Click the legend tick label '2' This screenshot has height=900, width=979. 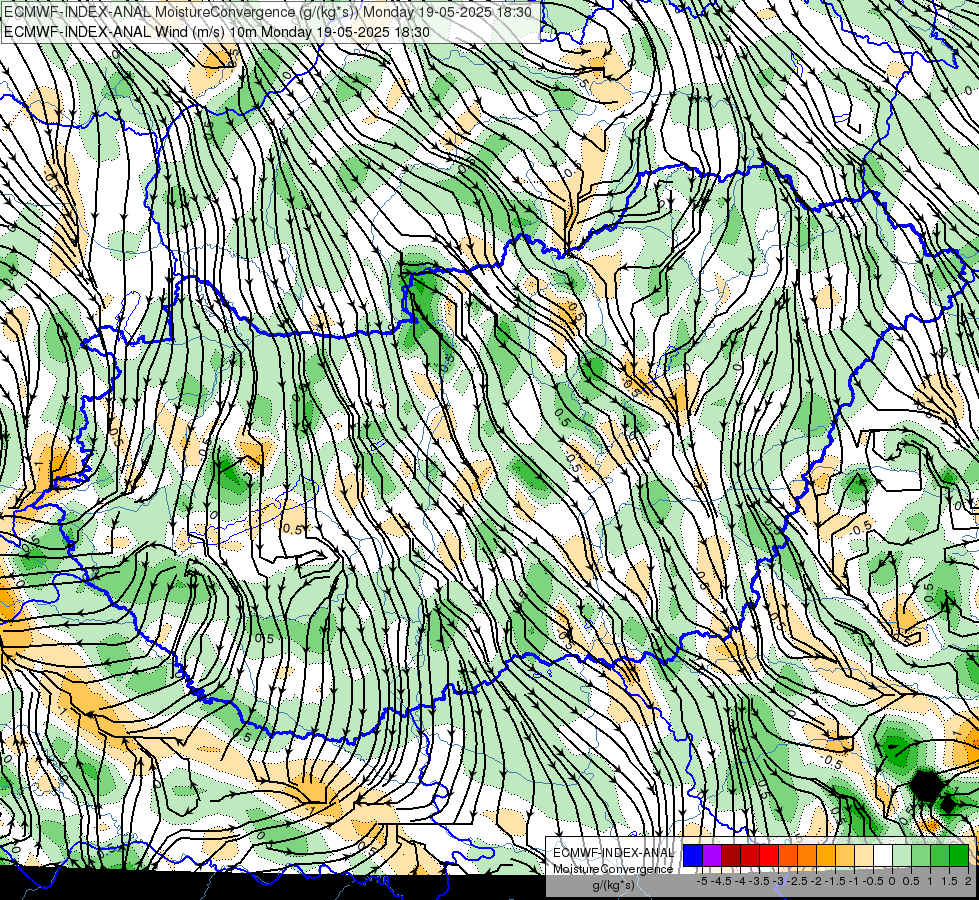point(968,881)
